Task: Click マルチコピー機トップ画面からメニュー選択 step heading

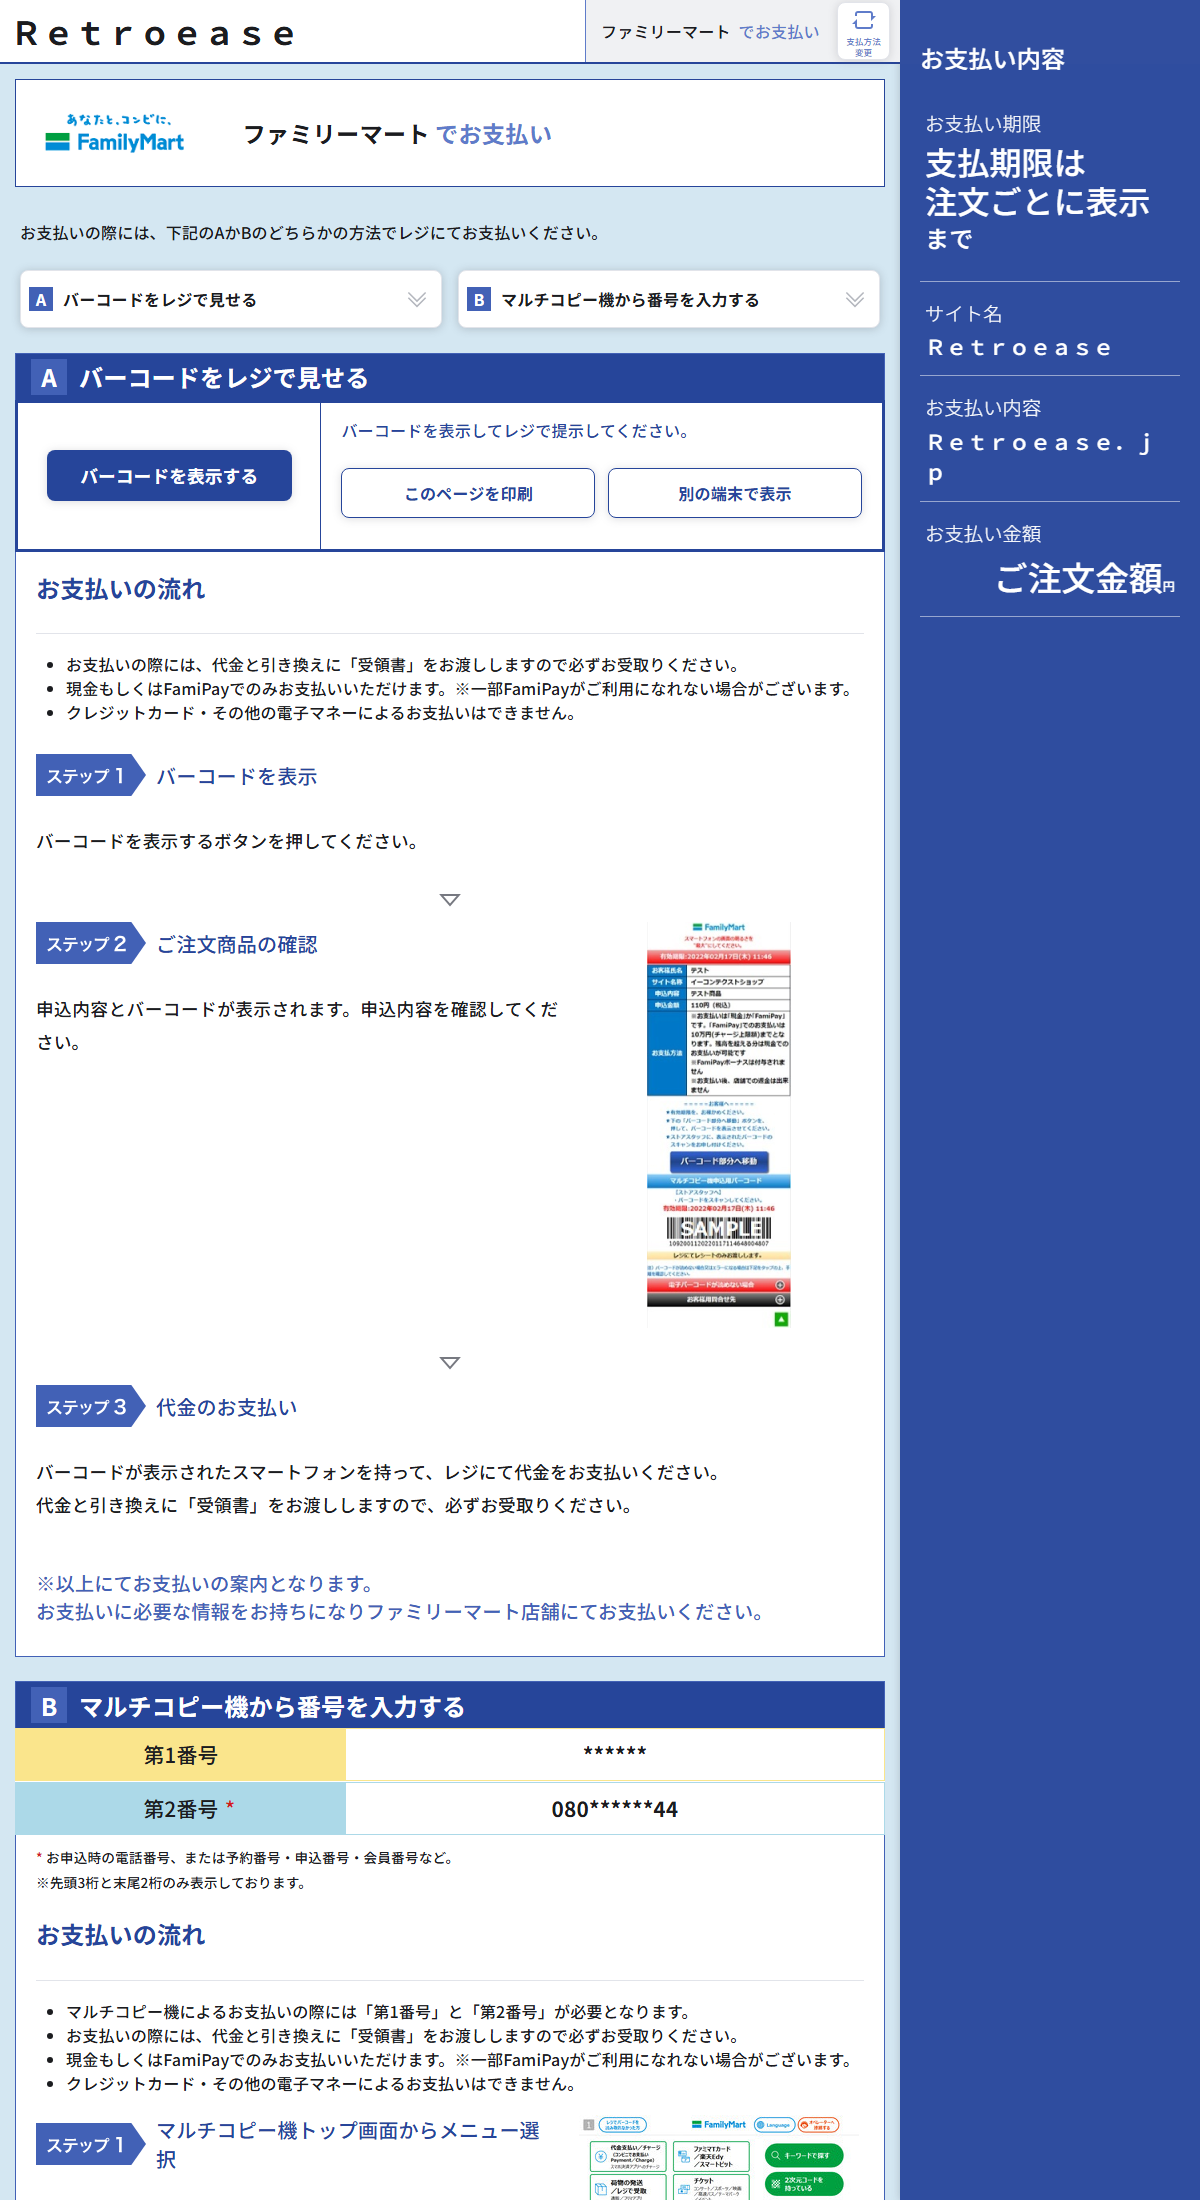Action: click(x=348, y=2145)
